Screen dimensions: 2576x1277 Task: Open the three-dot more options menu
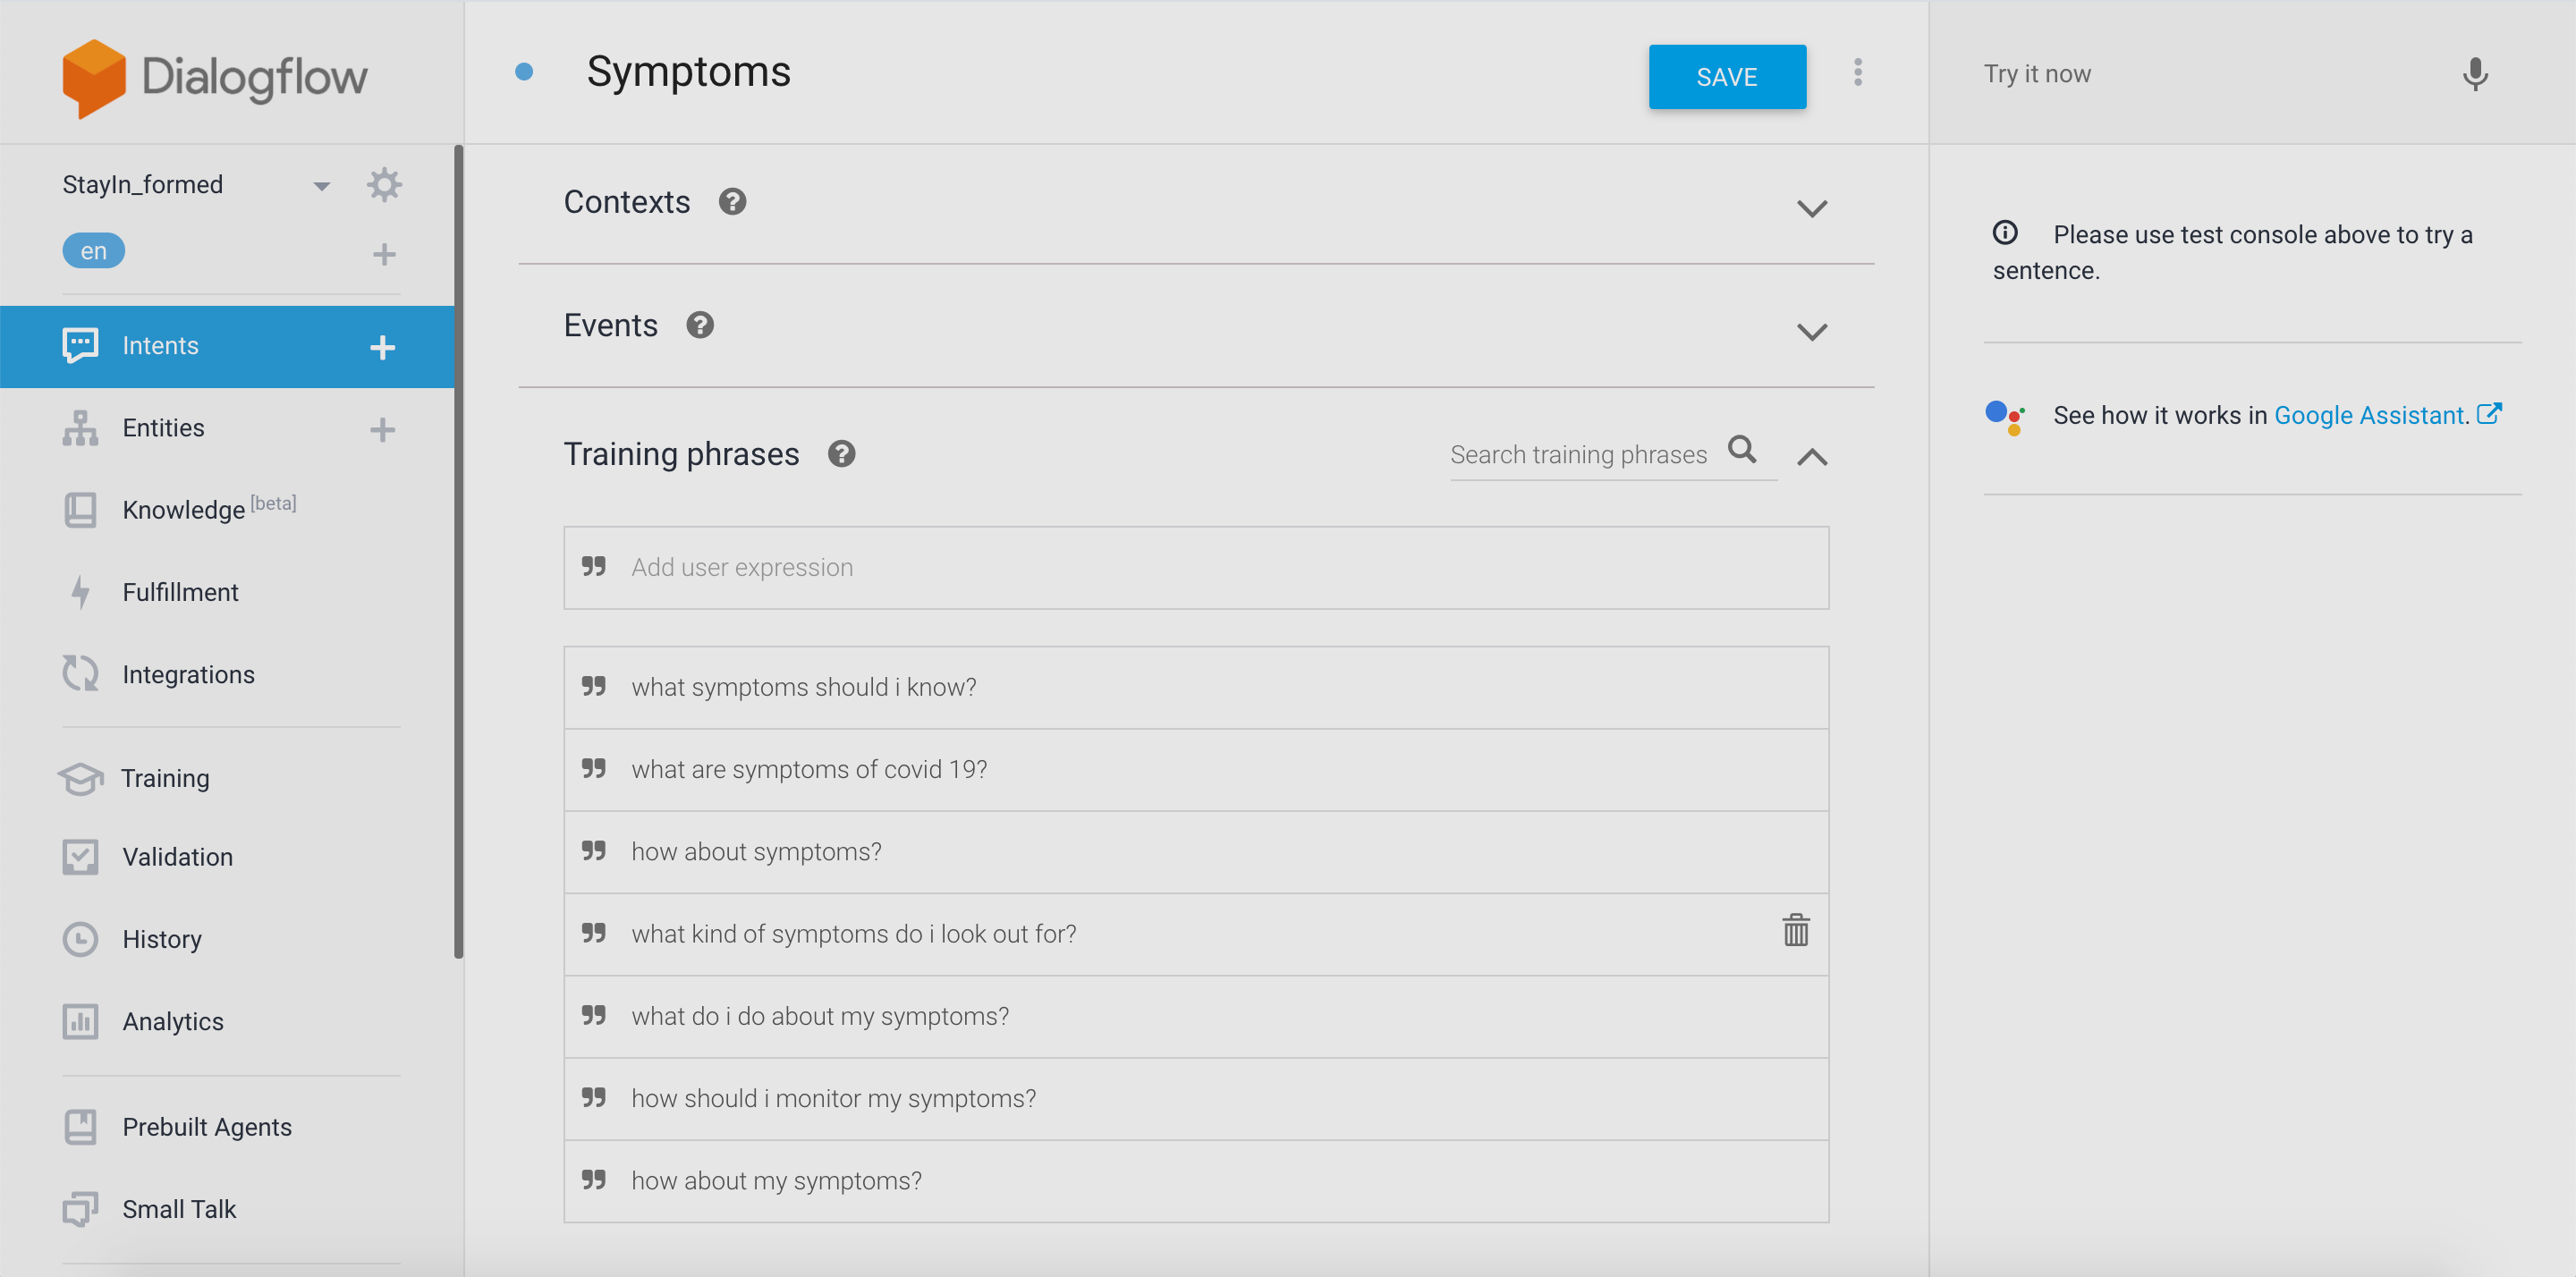[x=1857, y=72]
